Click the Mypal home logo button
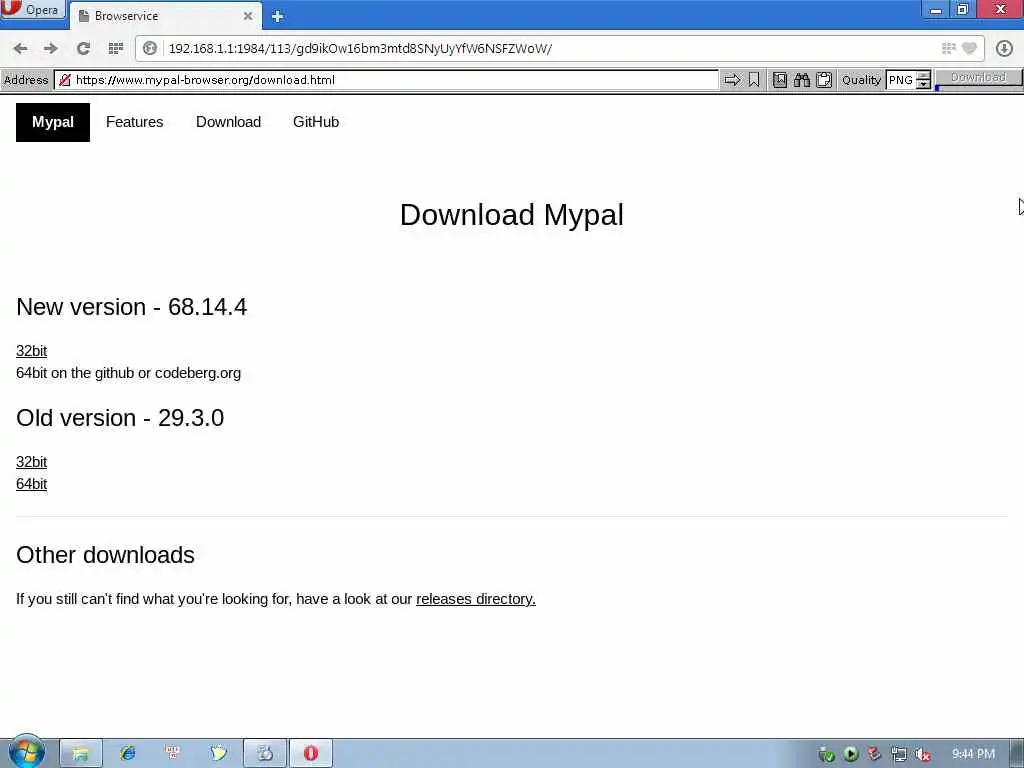 [53, 122]
